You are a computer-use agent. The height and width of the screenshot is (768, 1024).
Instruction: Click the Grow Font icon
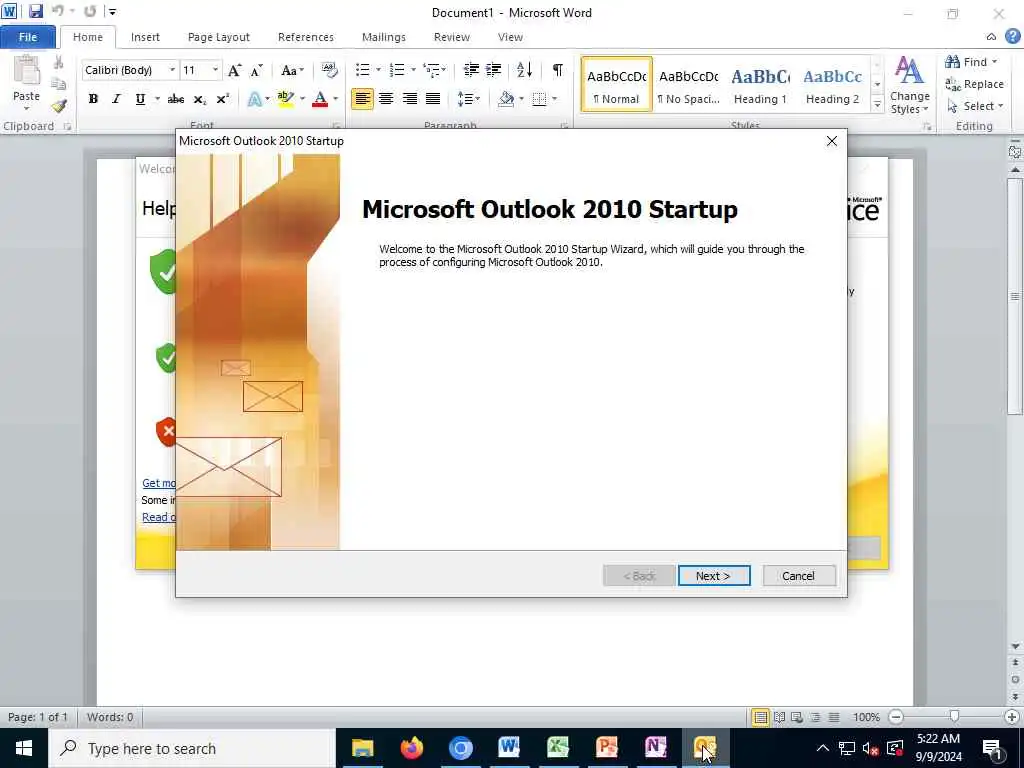234,70
